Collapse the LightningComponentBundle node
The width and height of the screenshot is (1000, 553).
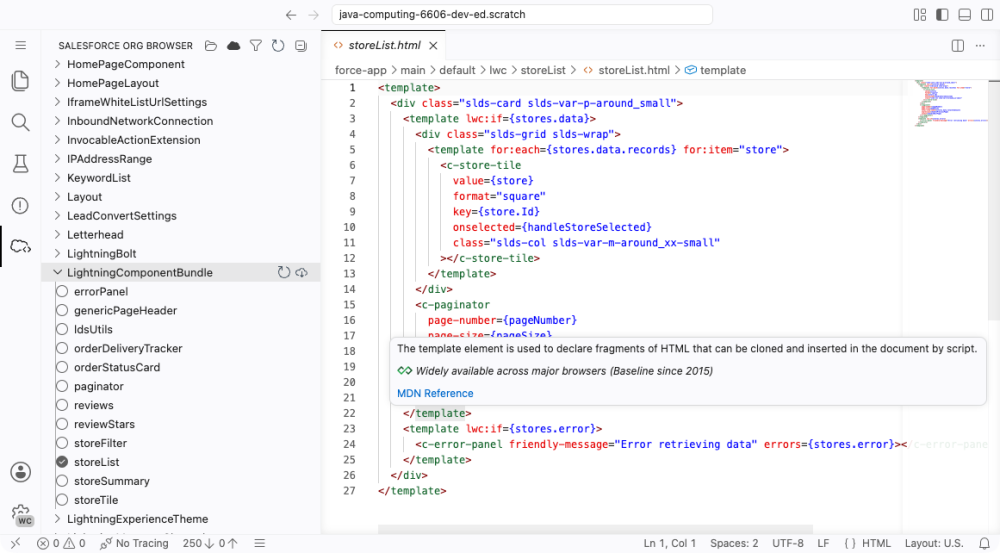(57, 272)
